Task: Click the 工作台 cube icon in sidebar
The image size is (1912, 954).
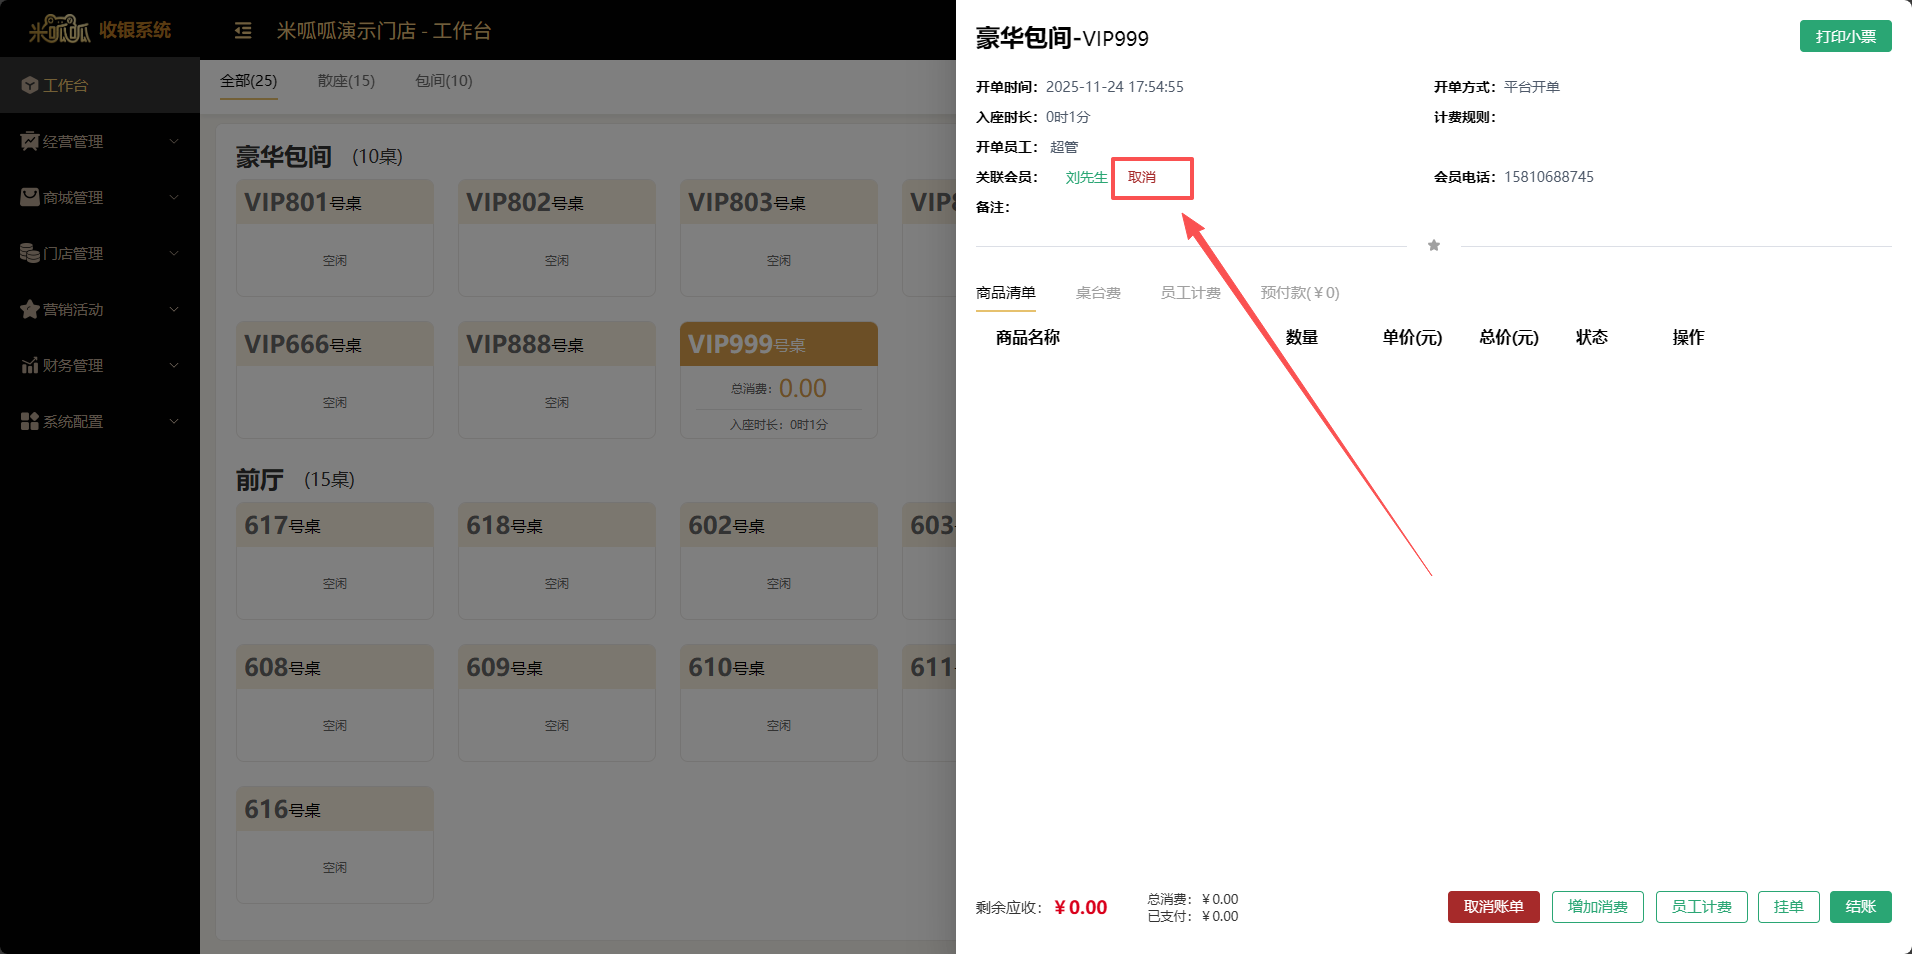Action: click(x=30, y=86)
